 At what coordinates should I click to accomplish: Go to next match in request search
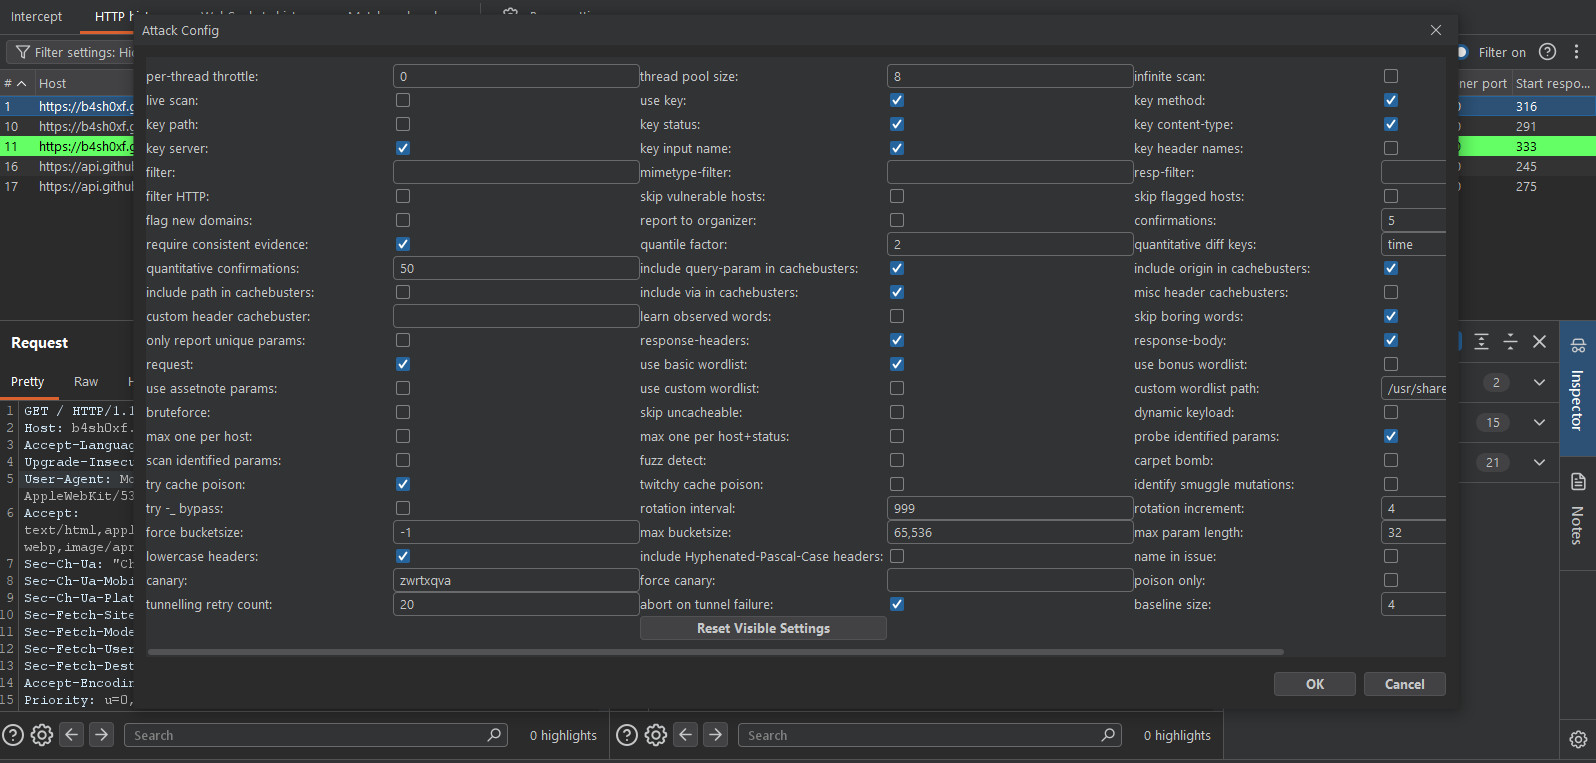click(102, 735)
